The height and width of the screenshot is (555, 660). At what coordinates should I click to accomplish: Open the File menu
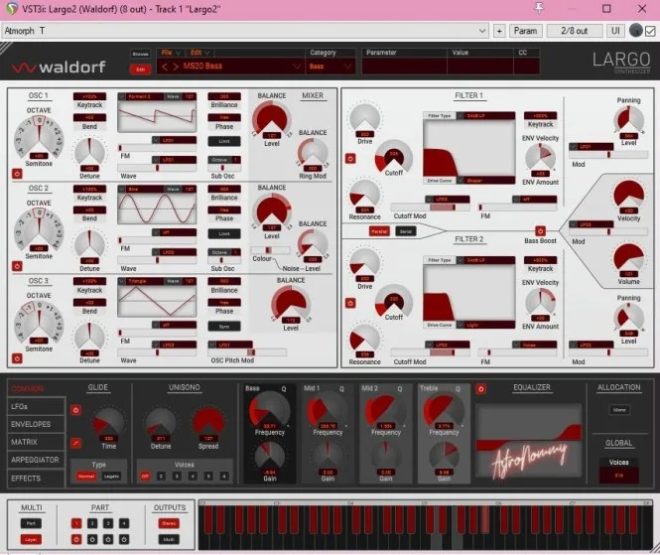pyautogui.click(x=170, y=53)
